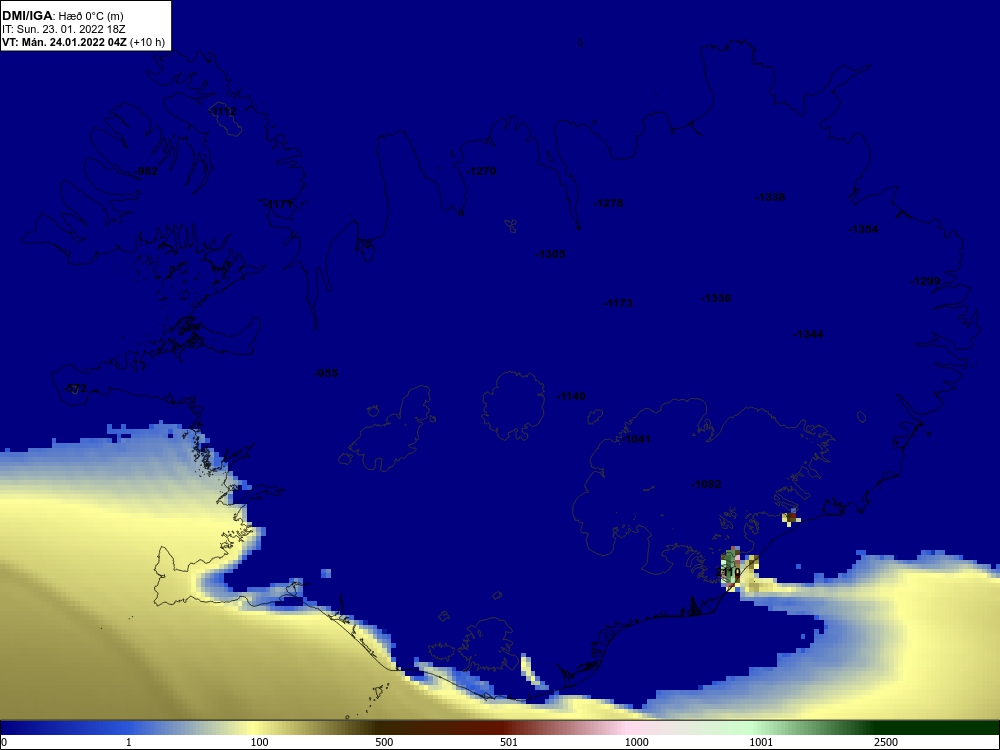The image size is (1000, 750).
Task: Click the -1270 value label
Action: [x=481, y=171]
